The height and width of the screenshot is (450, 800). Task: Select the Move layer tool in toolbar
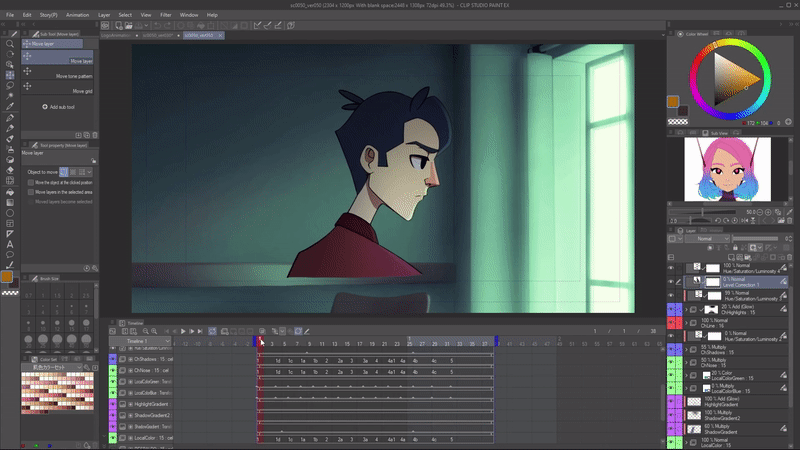(x=10, y=75)
